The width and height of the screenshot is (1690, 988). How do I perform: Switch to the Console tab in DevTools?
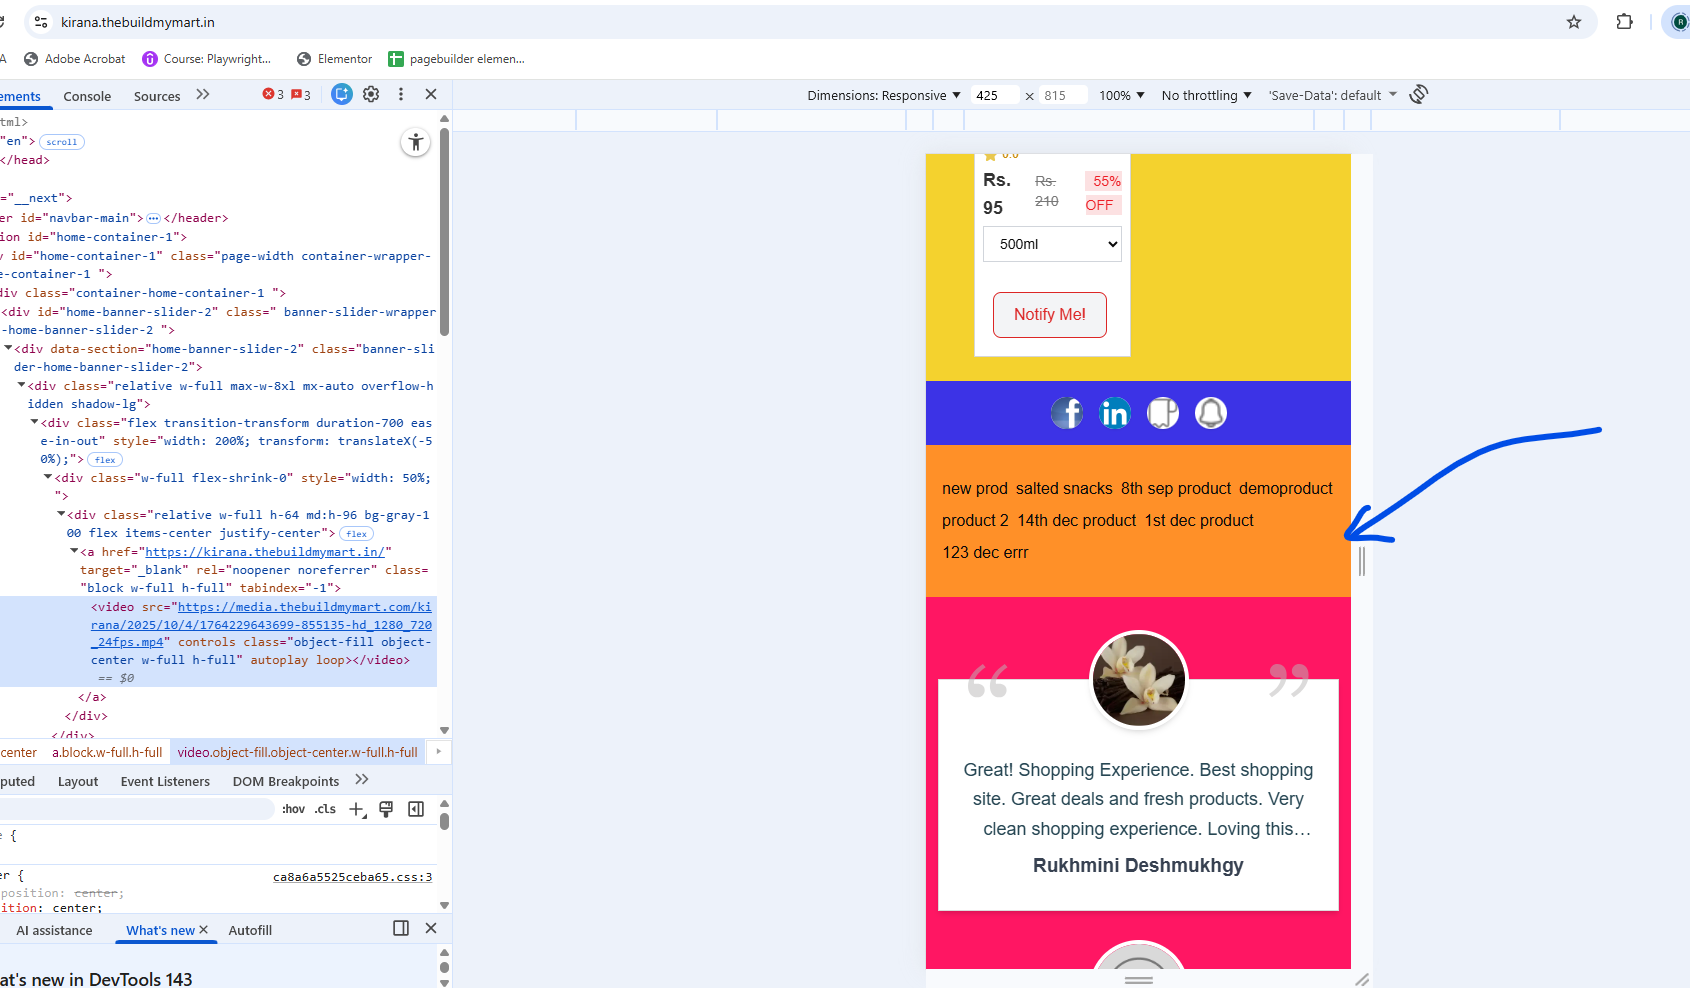click(87, 96)
